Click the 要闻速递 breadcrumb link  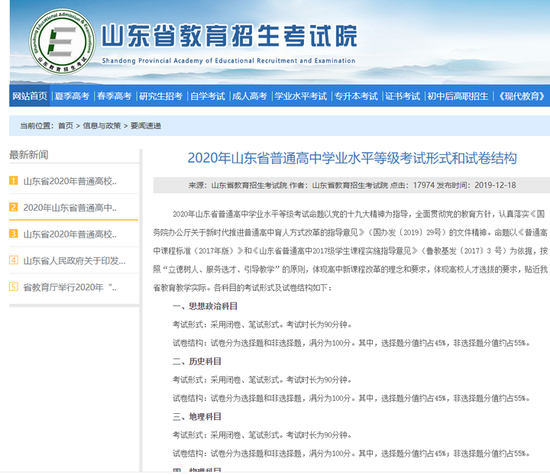pyautogui.click(x=146, y=126)
